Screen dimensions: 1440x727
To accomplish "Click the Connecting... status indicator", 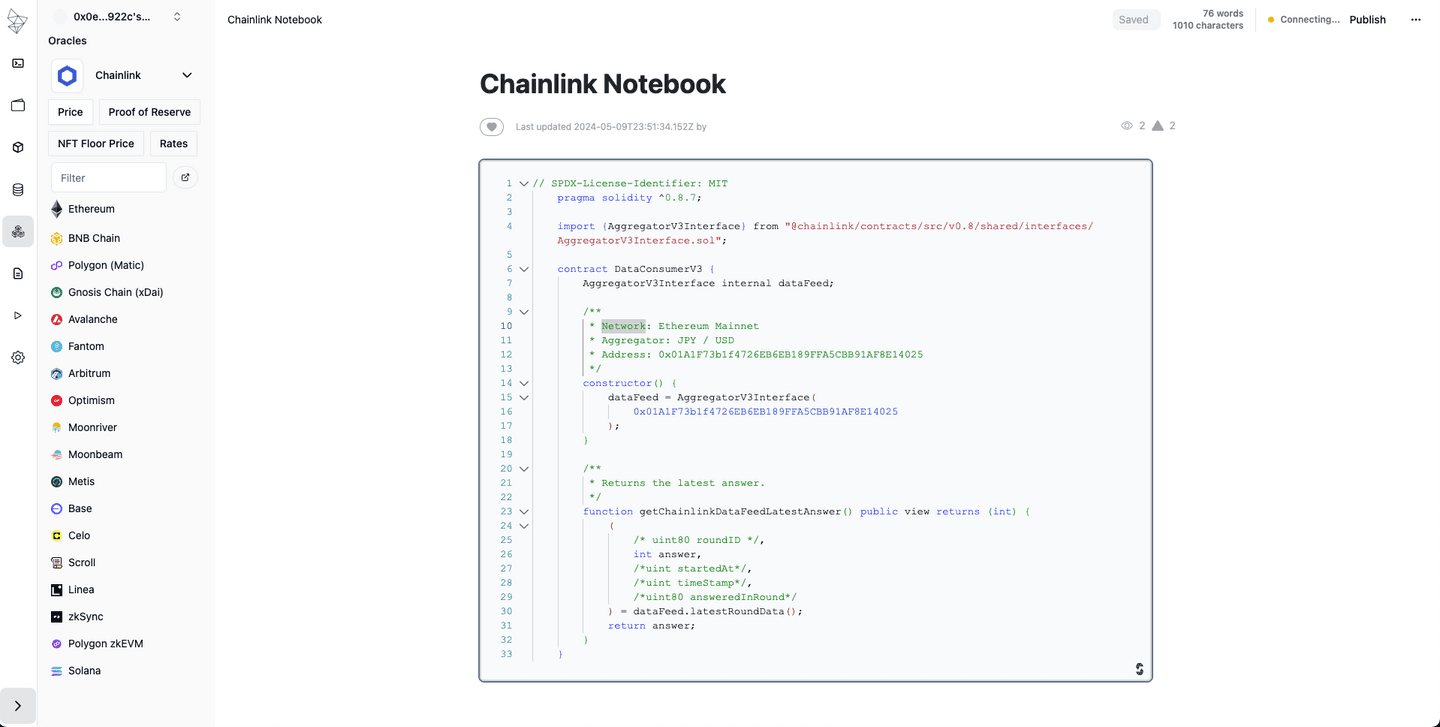I will coord(1304,20).
